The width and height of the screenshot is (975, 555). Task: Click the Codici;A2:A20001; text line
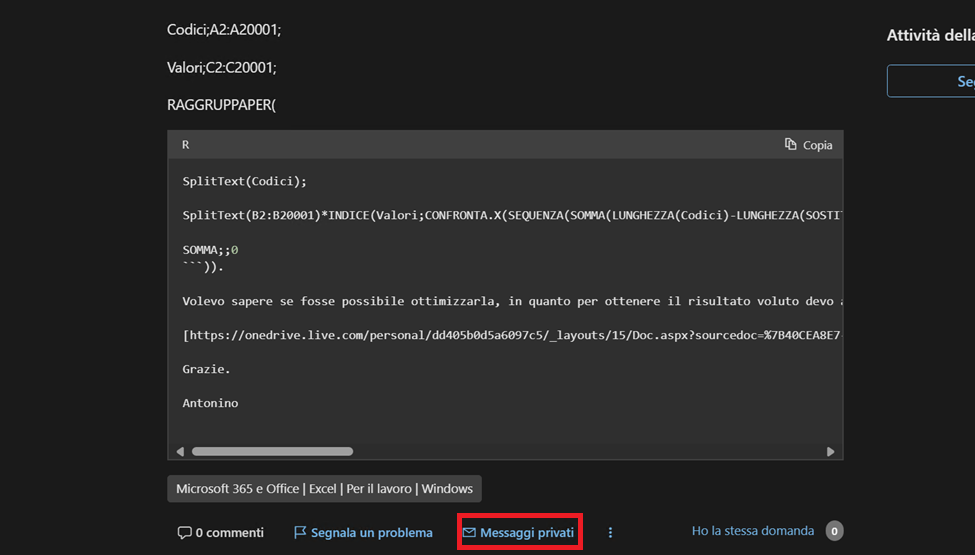pos(224,29)
